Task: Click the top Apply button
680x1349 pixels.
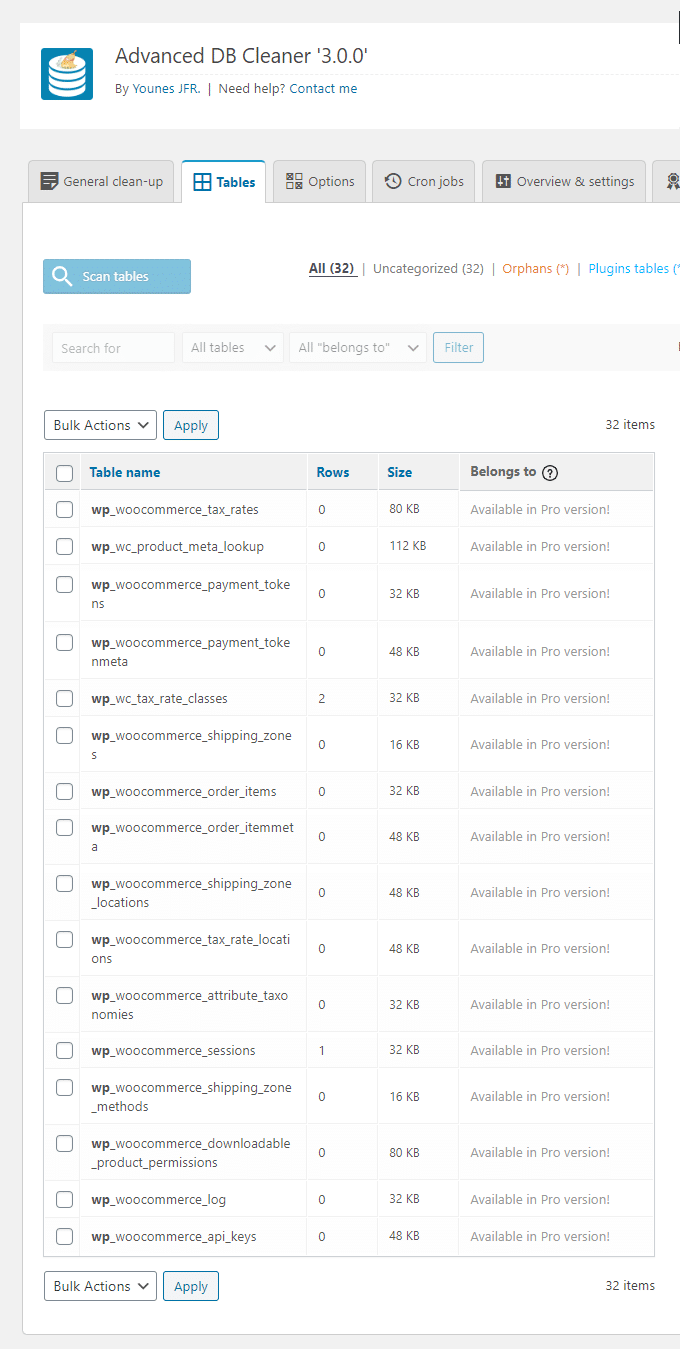Action: click(191, 425)
